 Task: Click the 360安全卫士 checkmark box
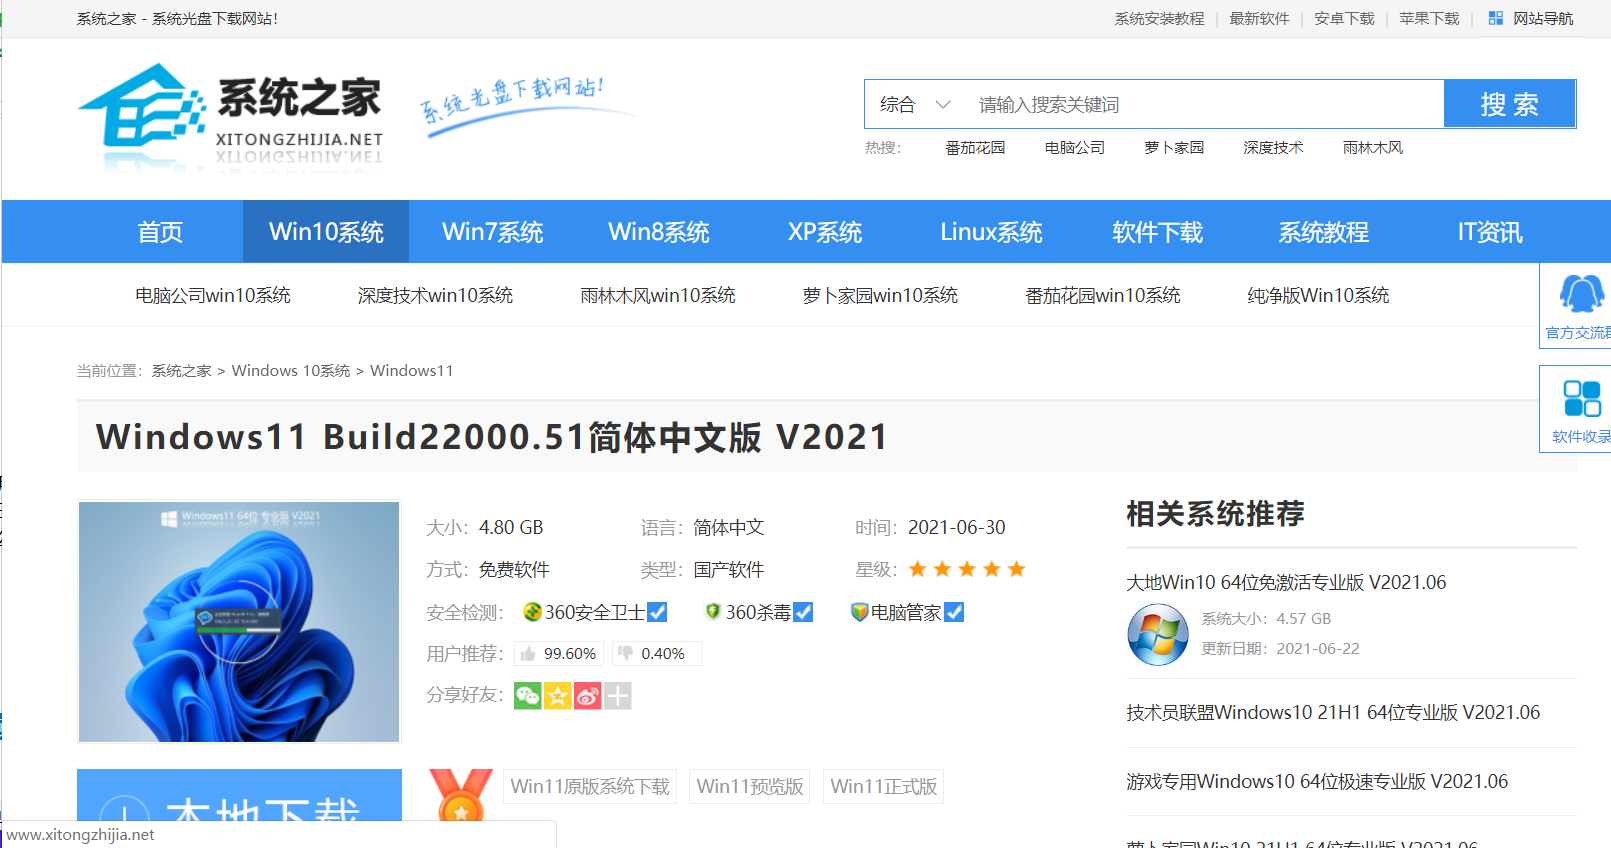pos(657,612)
